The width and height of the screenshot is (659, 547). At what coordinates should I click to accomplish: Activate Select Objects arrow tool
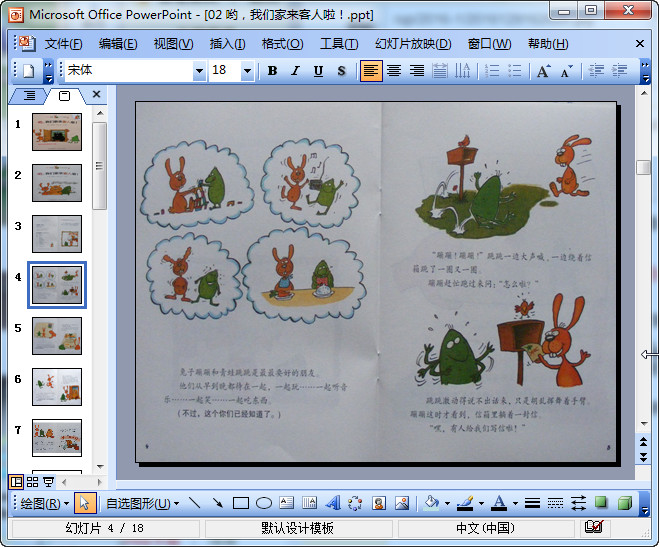tap(85, 503)
